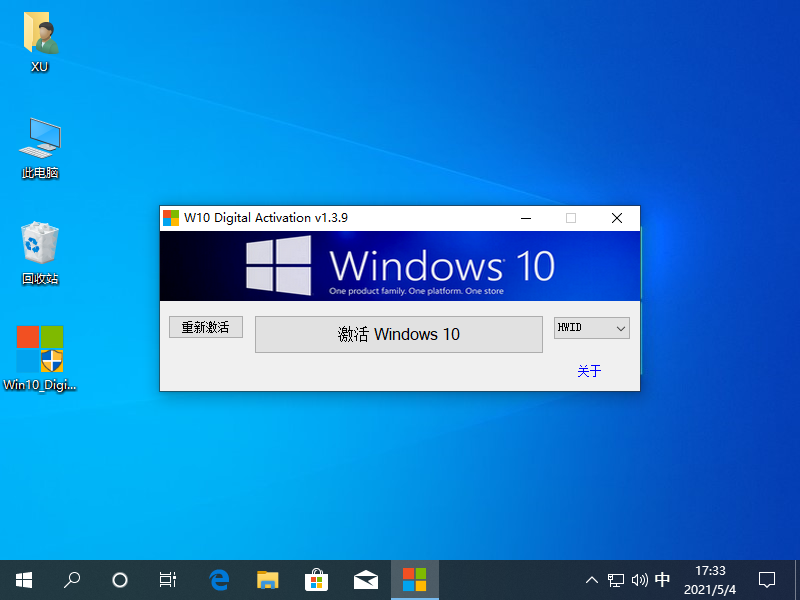Image resolution: width=800 pixels, height=600 pixels.
Task: Expand hidden icons in the system tray
Action: coord(592,580)
